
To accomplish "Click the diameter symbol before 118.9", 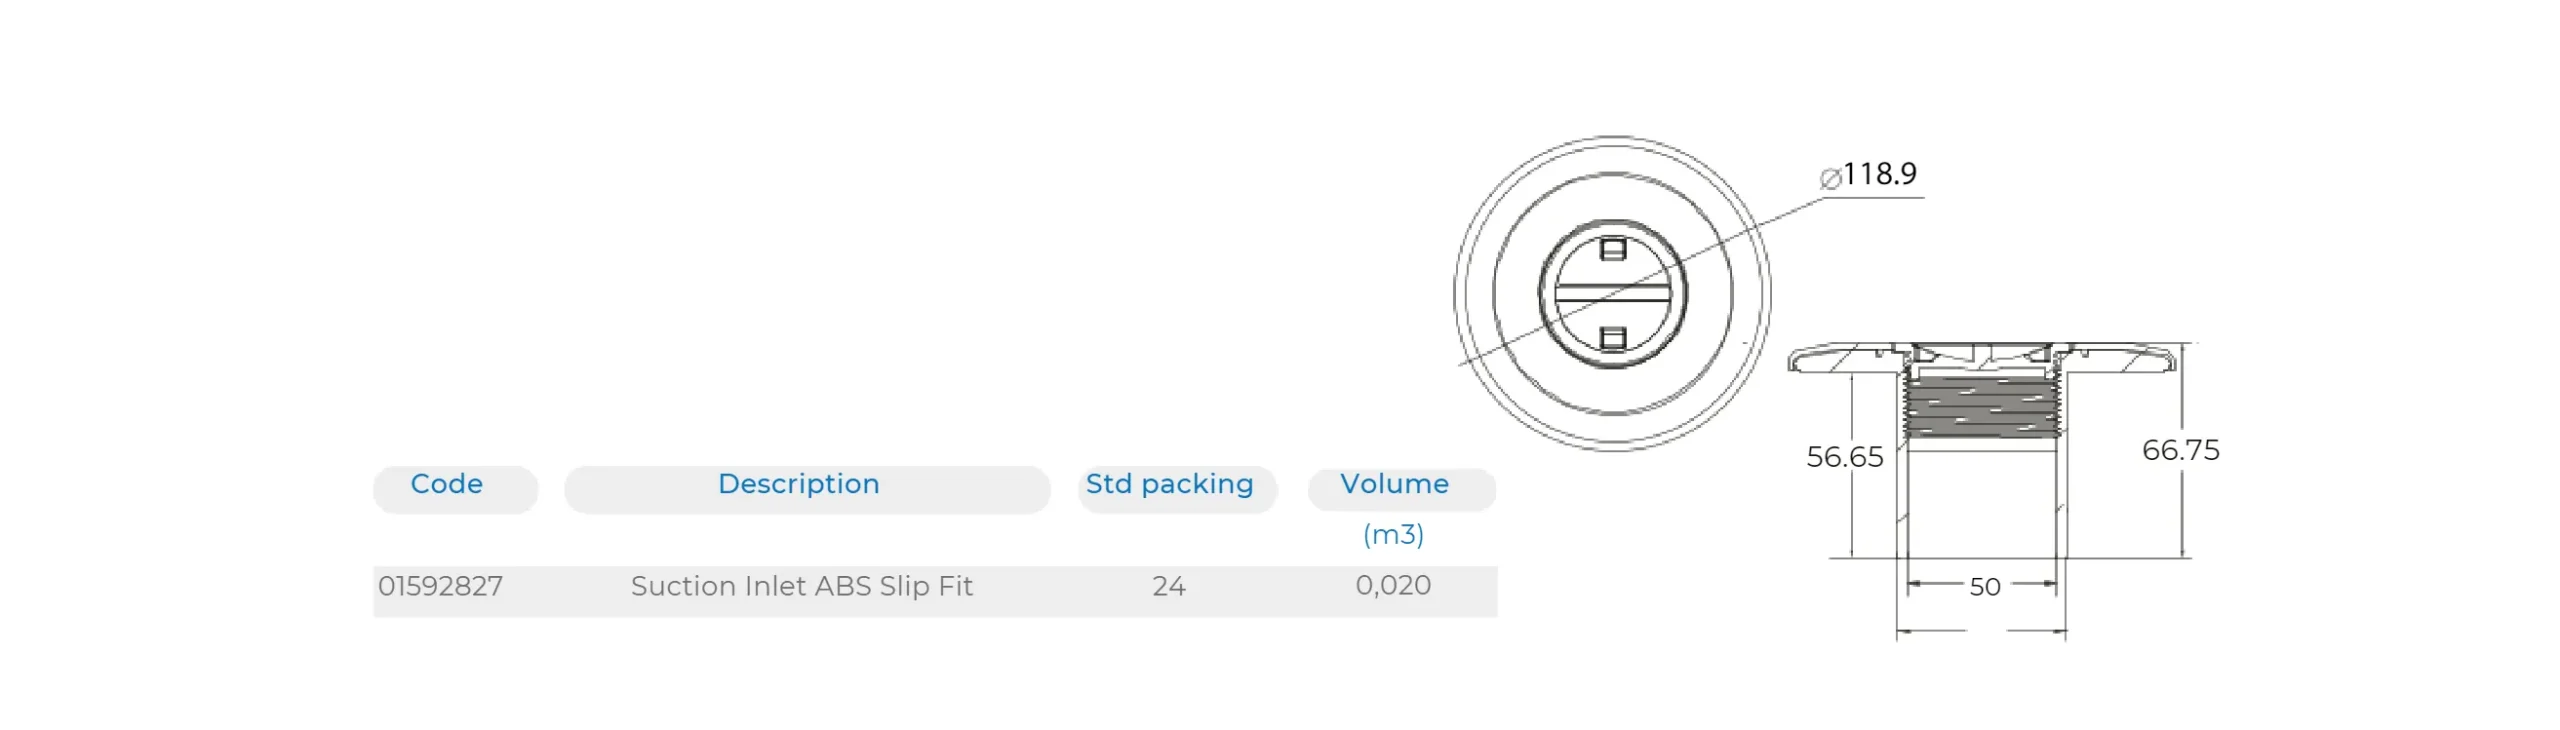I will pos(1829,178).
